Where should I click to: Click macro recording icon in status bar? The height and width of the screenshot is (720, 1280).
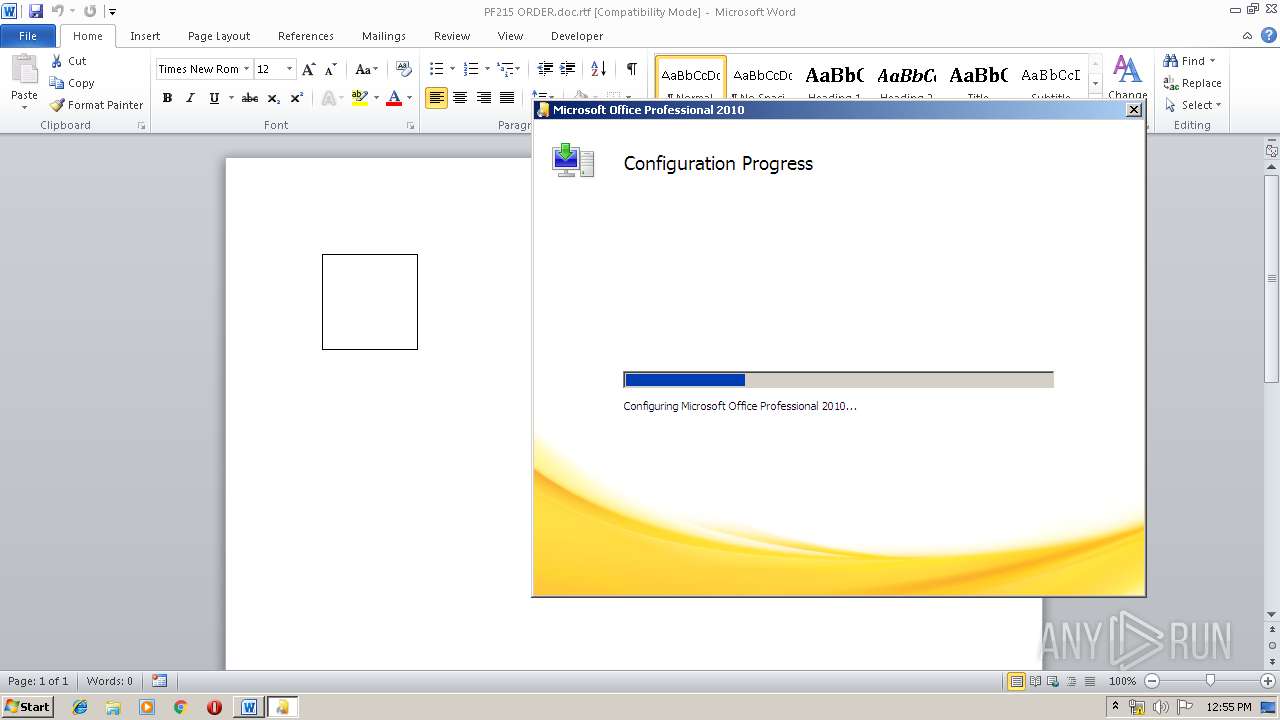[x=160, y=681]
